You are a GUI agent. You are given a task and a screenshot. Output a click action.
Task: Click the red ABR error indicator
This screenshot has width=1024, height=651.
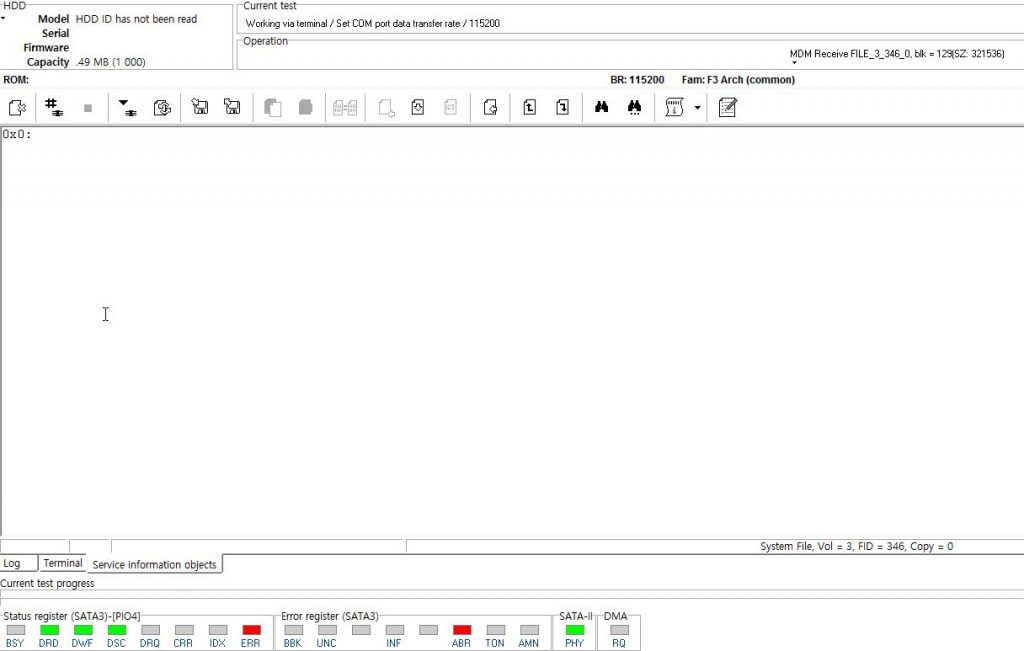(462, 630)
